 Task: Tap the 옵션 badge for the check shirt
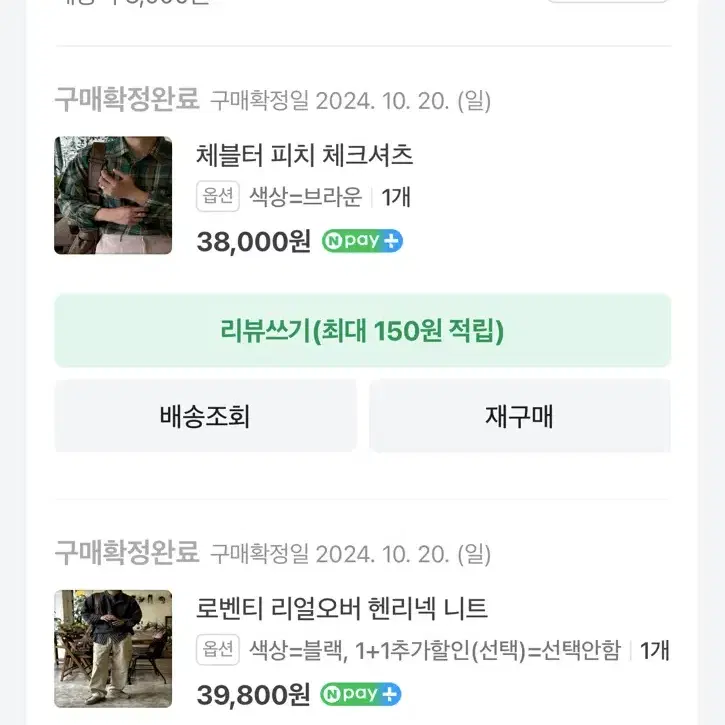(x=218, y=196)
